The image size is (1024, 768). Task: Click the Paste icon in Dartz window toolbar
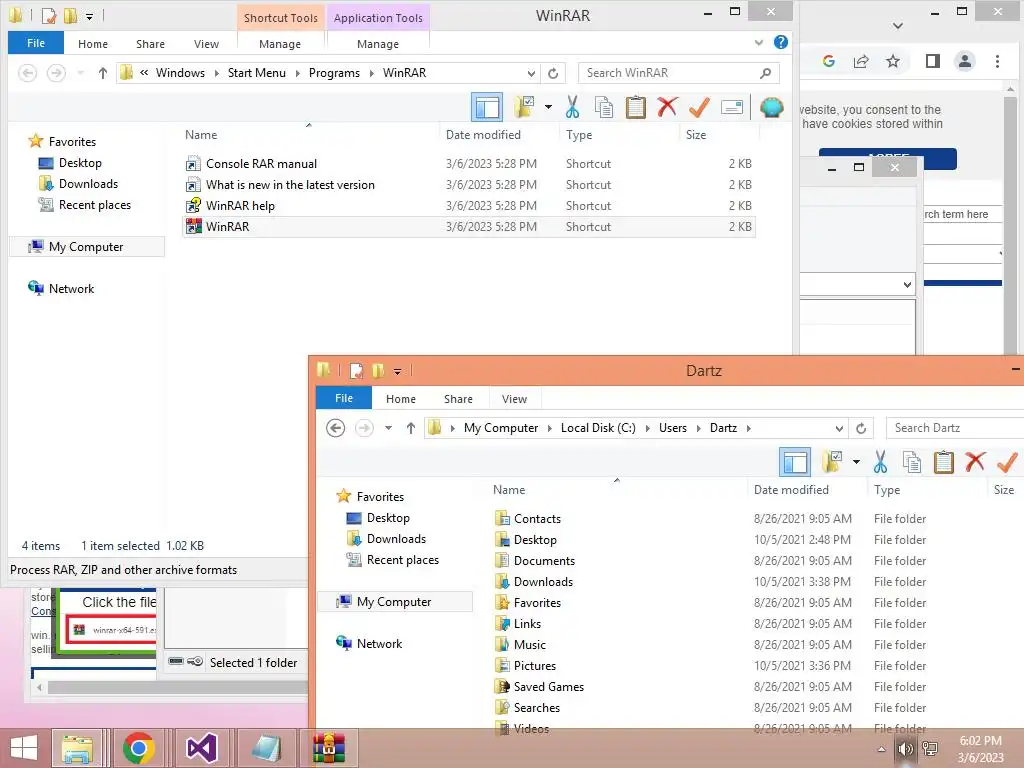(x=944, y=462)
